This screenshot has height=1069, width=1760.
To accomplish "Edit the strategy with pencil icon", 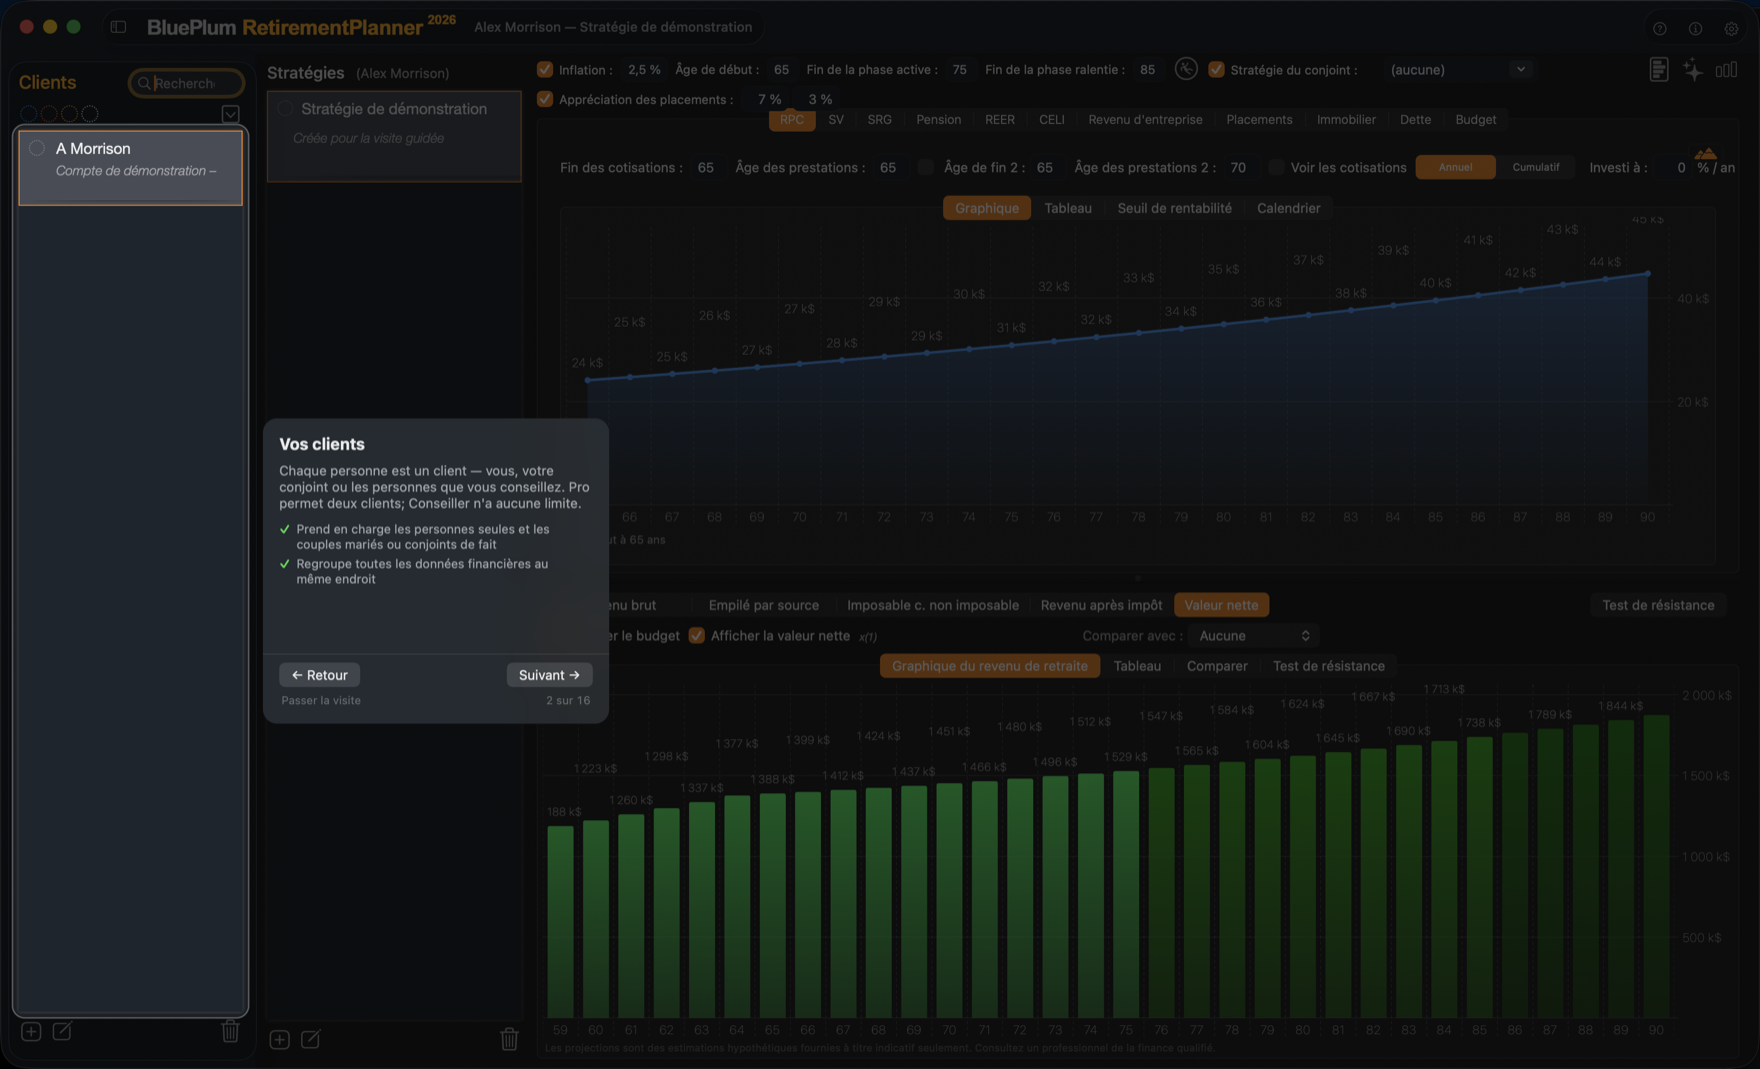I will coord(311,1040).
